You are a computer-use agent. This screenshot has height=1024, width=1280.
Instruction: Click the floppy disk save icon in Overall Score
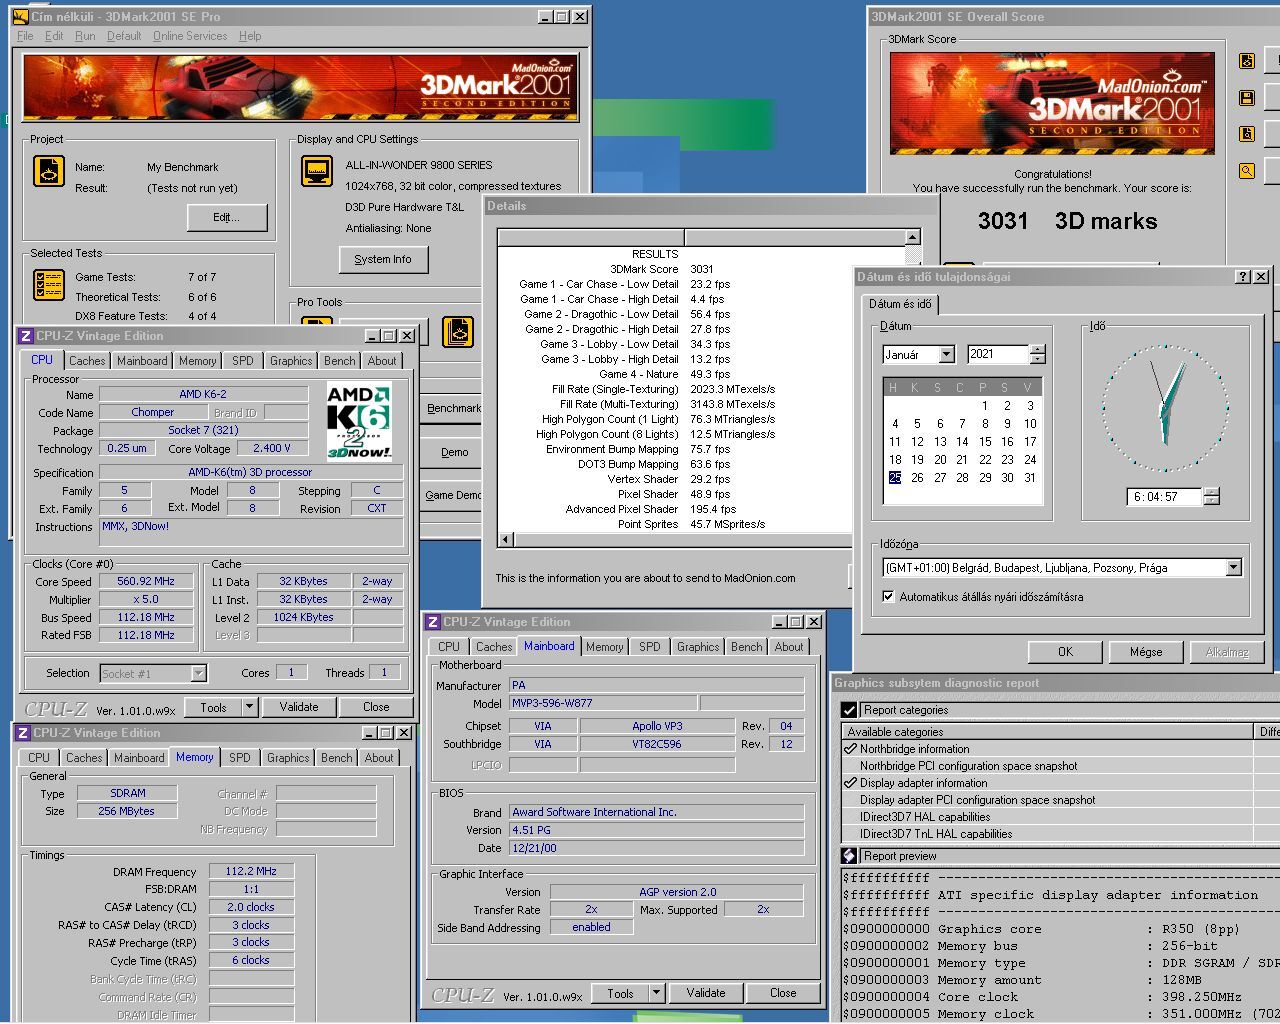[x=1247, y=97]
